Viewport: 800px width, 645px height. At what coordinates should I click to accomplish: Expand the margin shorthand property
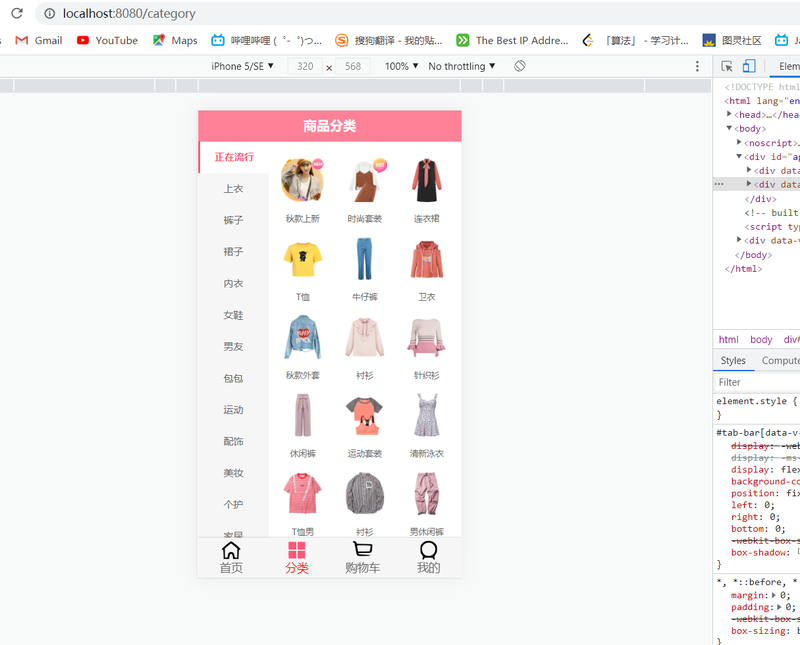(x=773, y=595)
